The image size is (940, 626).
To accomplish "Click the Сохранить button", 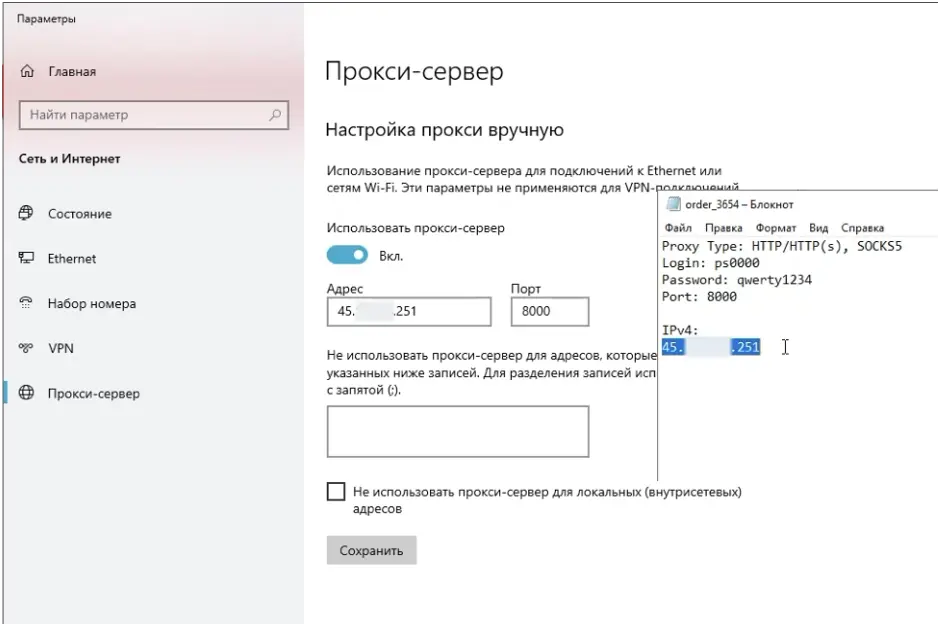I will tap(371, 549).
